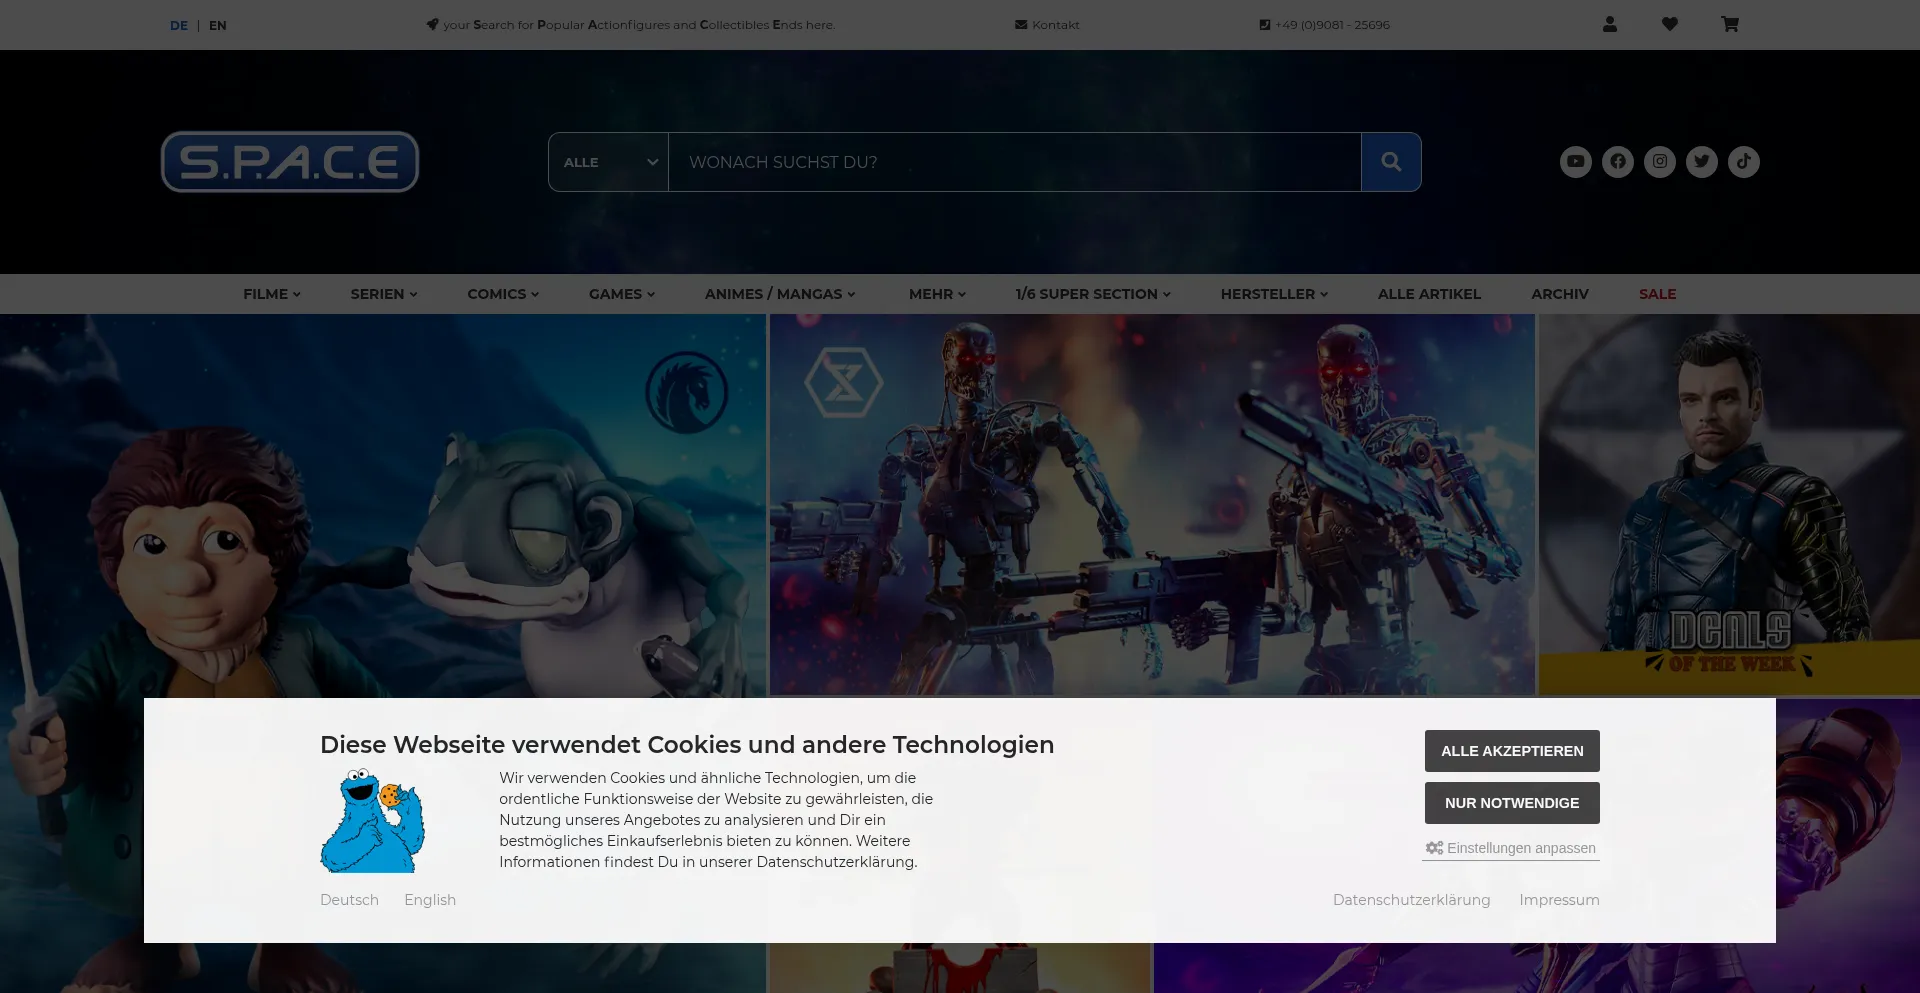Image resolution: width=1920 pixels, height=993 pixels.
Task: Open the wishlist heart icon
Action: tap(1669, 24)
